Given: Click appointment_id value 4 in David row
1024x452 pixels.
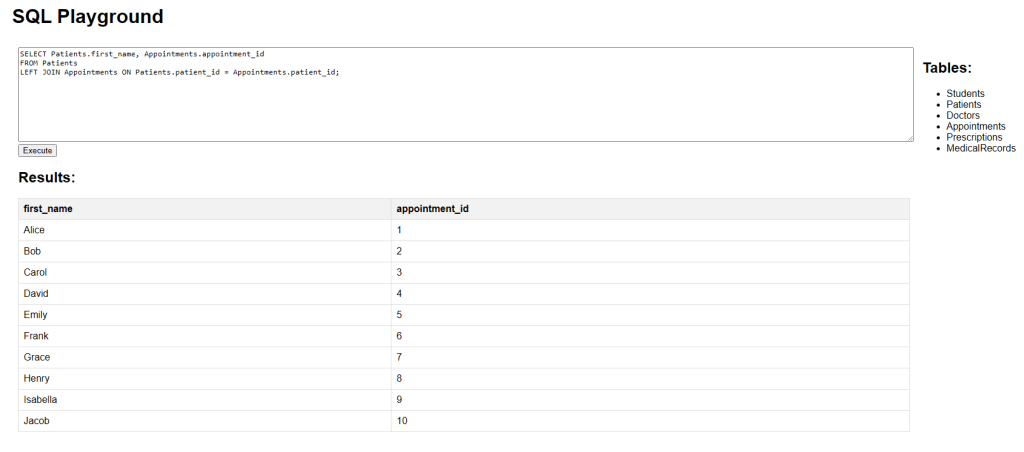Looking at the screenshot, I should [650, 294].
